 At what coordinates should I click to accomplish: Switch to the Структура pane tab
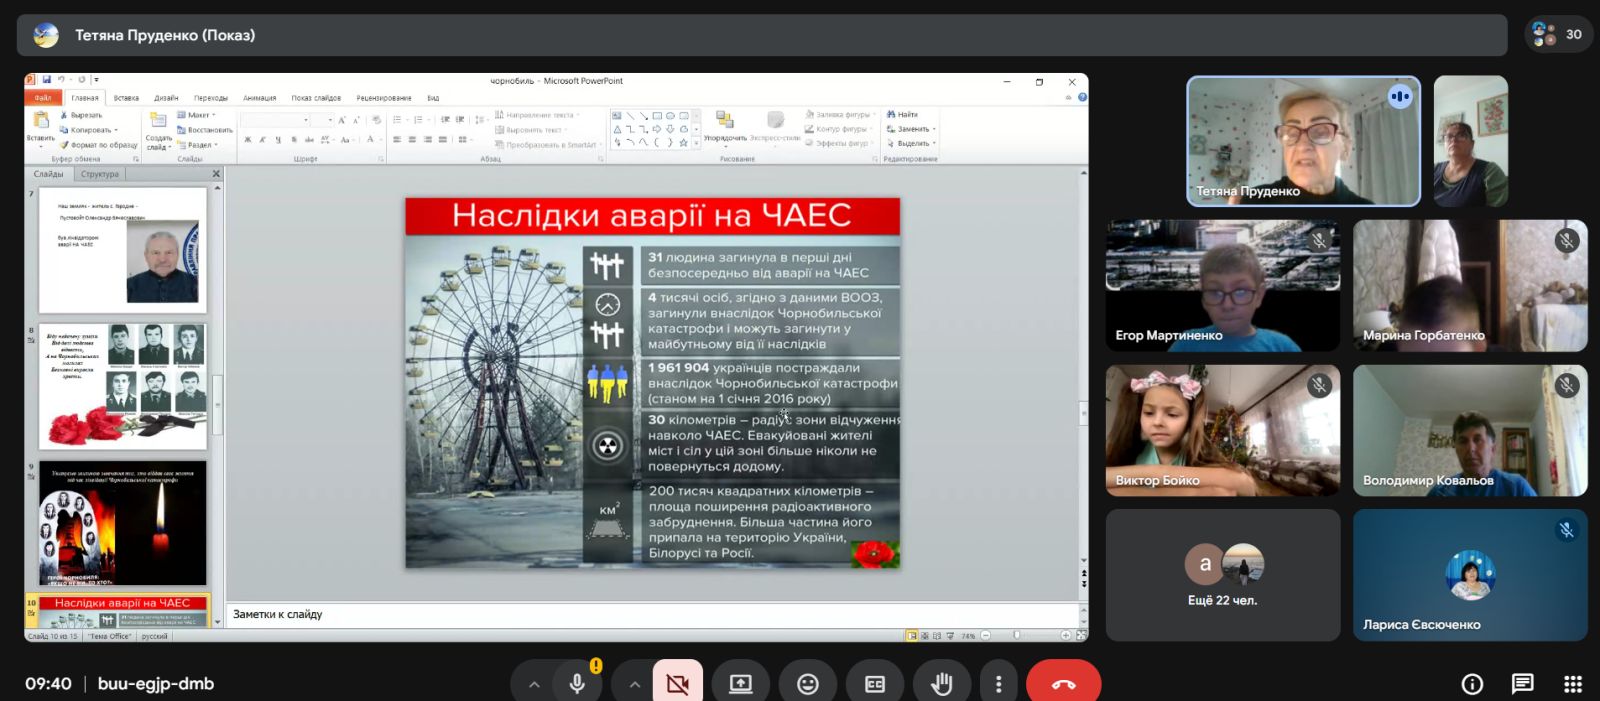point(100,174)
